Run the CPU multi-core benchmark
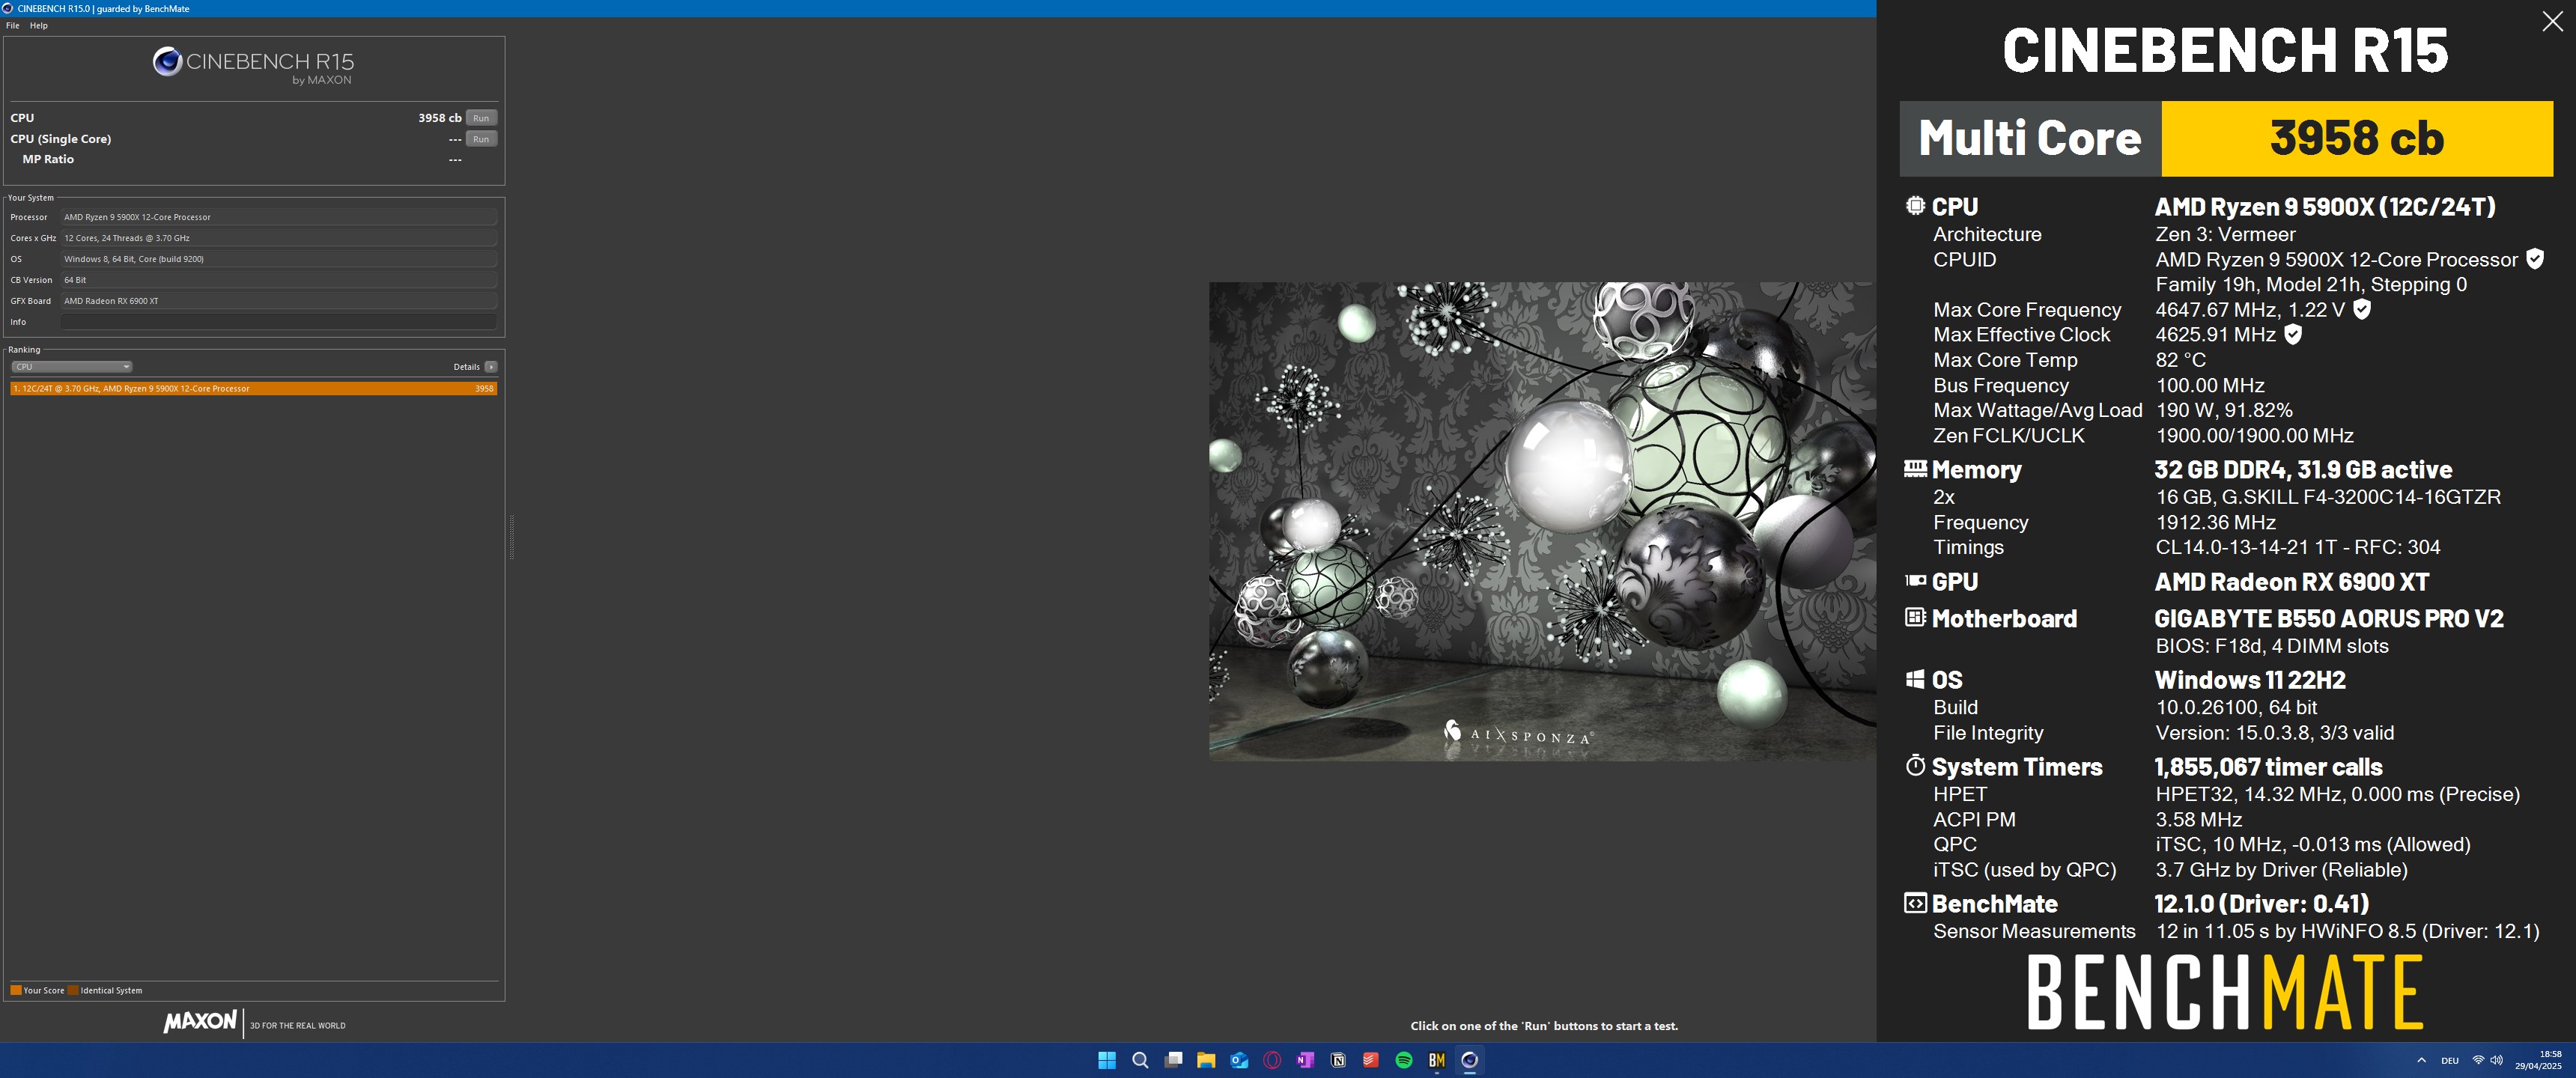 coord(481,118)
